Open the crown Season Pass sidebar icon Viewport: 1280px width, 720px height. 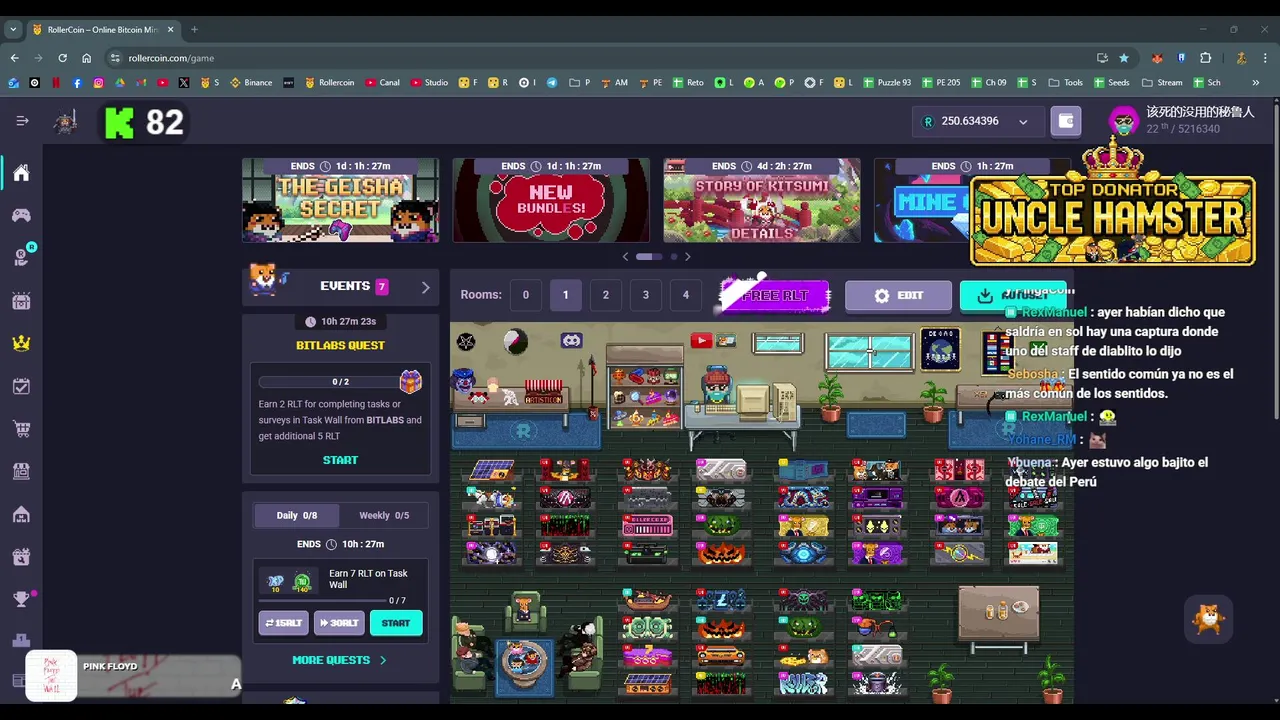point(21,343)
